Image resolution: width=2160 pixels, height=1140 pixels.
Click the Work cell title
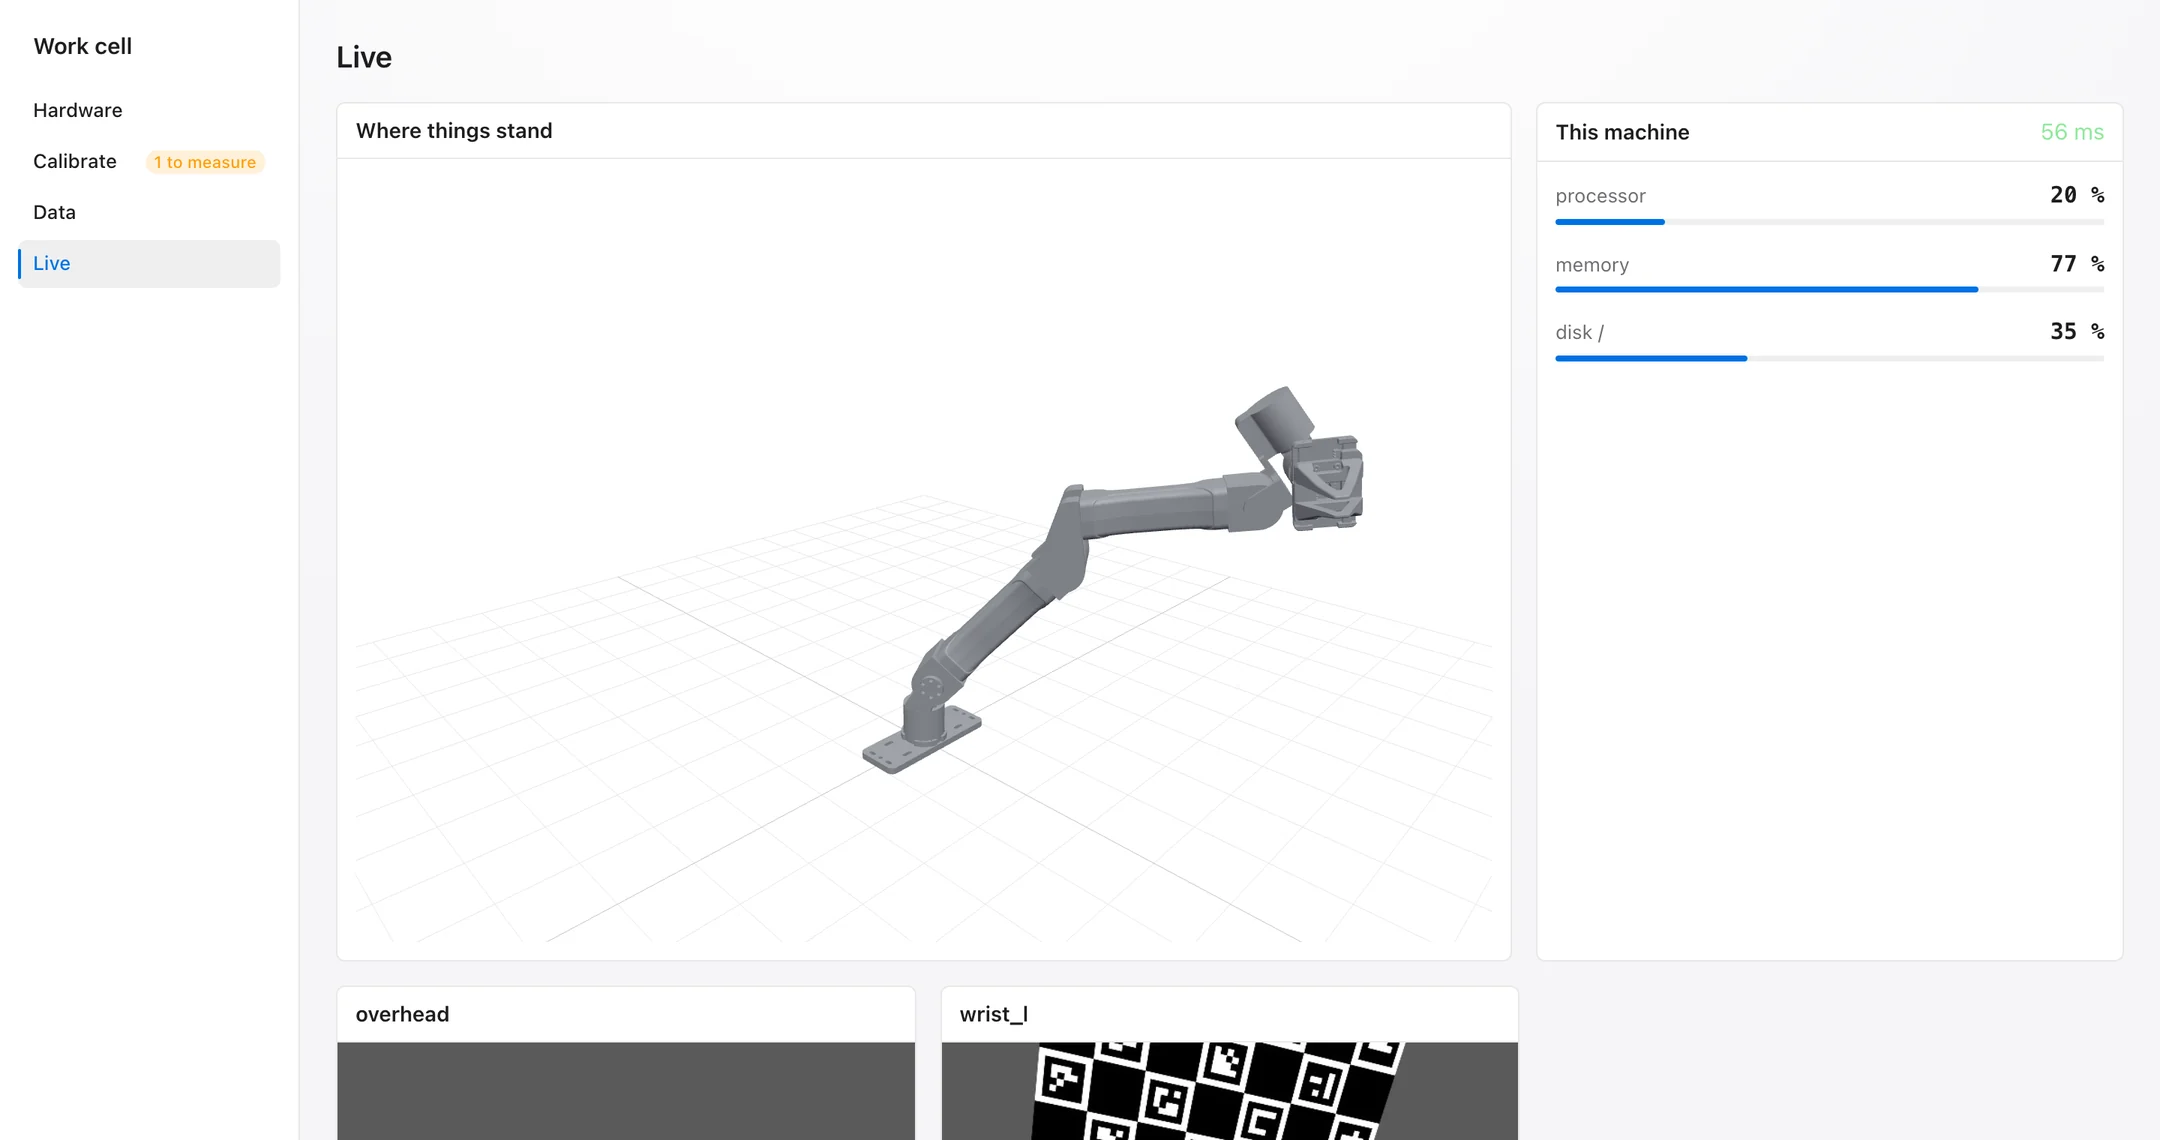(x=82, y=46)
